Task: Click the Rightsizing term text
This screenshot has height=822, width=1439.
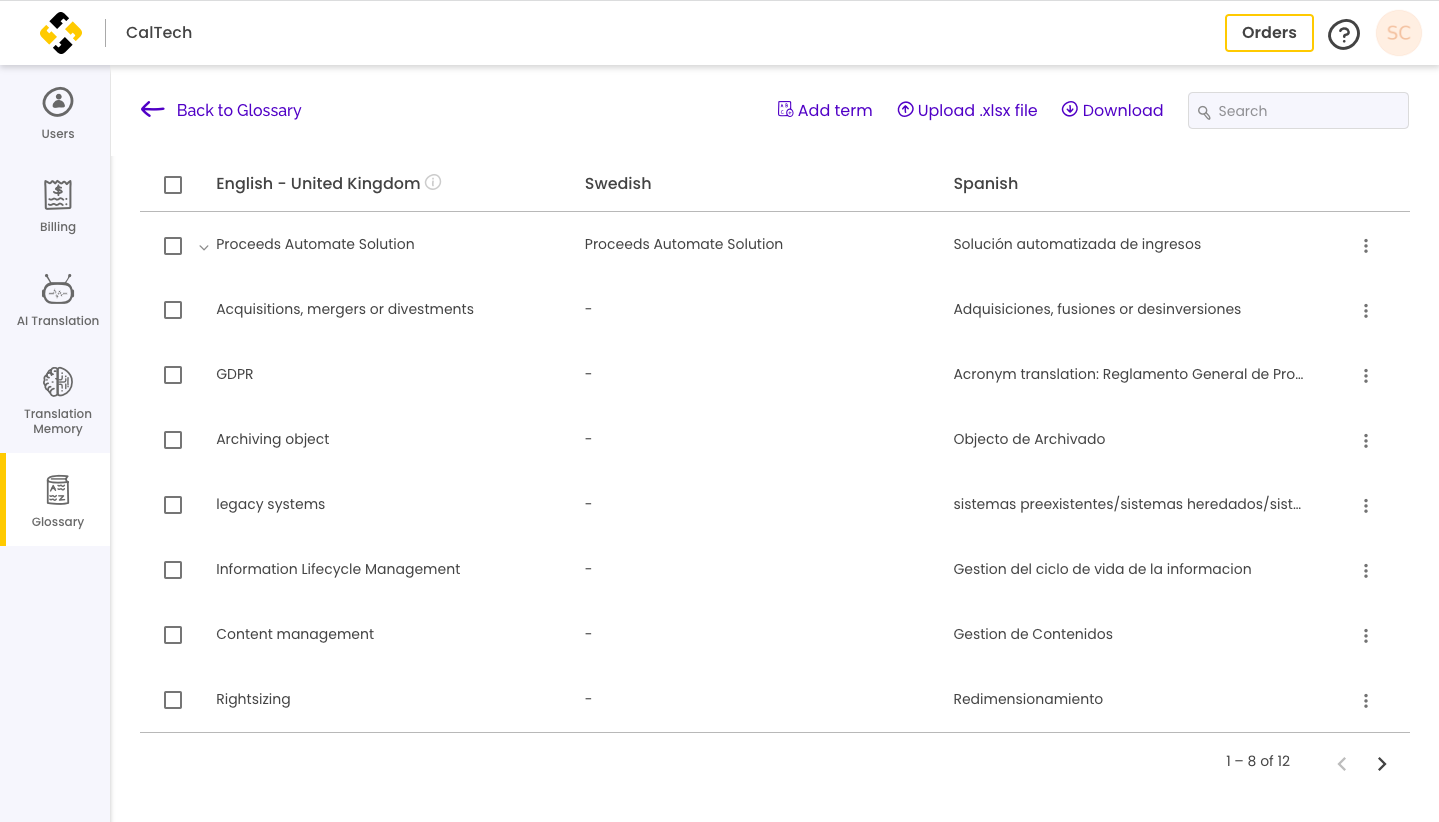Action: [x=253, y=699]
